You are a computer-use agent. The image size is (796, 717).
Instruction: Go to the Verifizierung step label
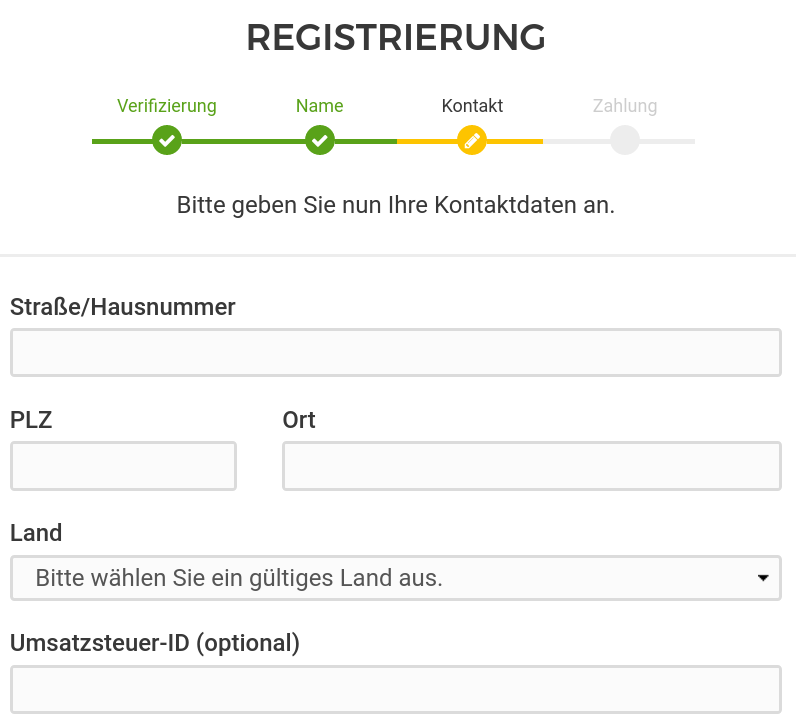(x=167, y=106)
